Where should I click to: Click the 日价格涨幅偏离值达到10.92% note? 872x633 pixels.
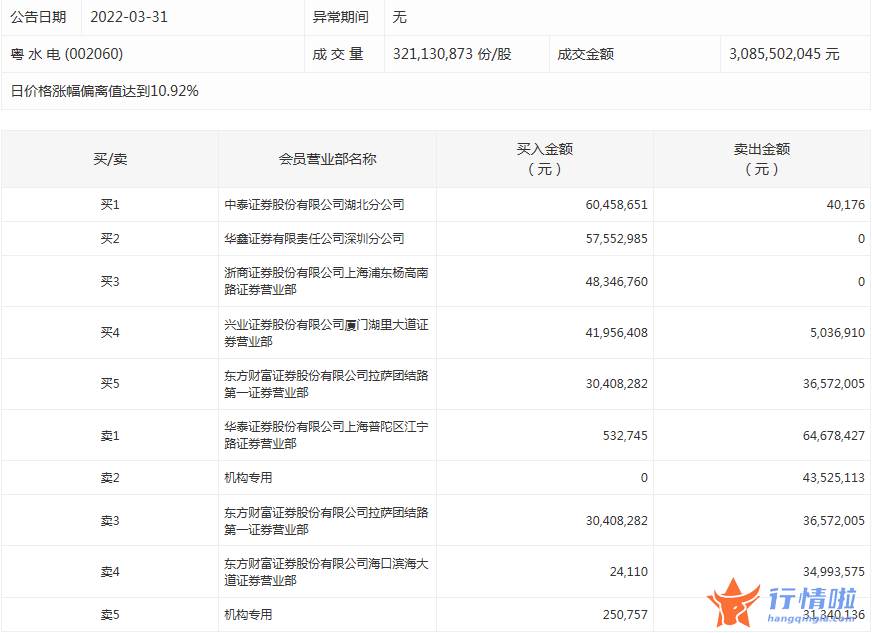click(x=105, y=91)
